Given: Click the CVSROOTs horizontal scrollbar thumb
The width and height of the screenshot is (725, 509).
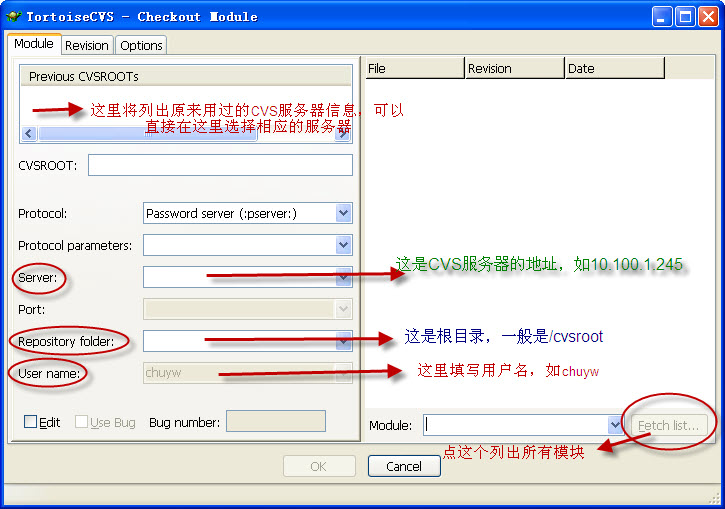Looking at the screenshot, I should (x=147, y=134).
